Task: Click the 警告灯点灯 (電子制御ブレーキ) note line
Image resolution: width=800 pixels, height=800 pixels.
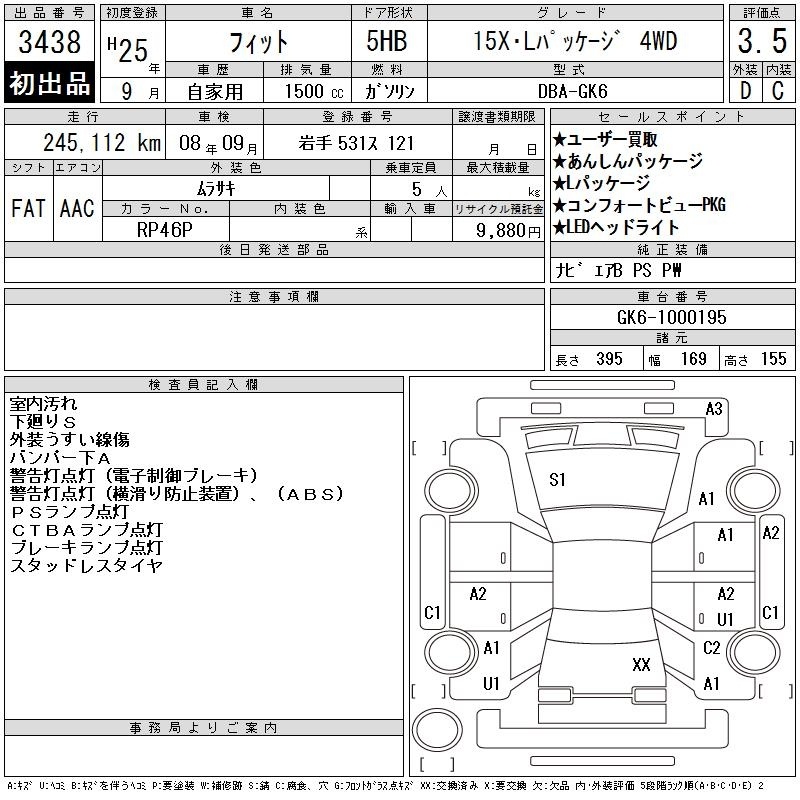Action: tap(134, 475)
